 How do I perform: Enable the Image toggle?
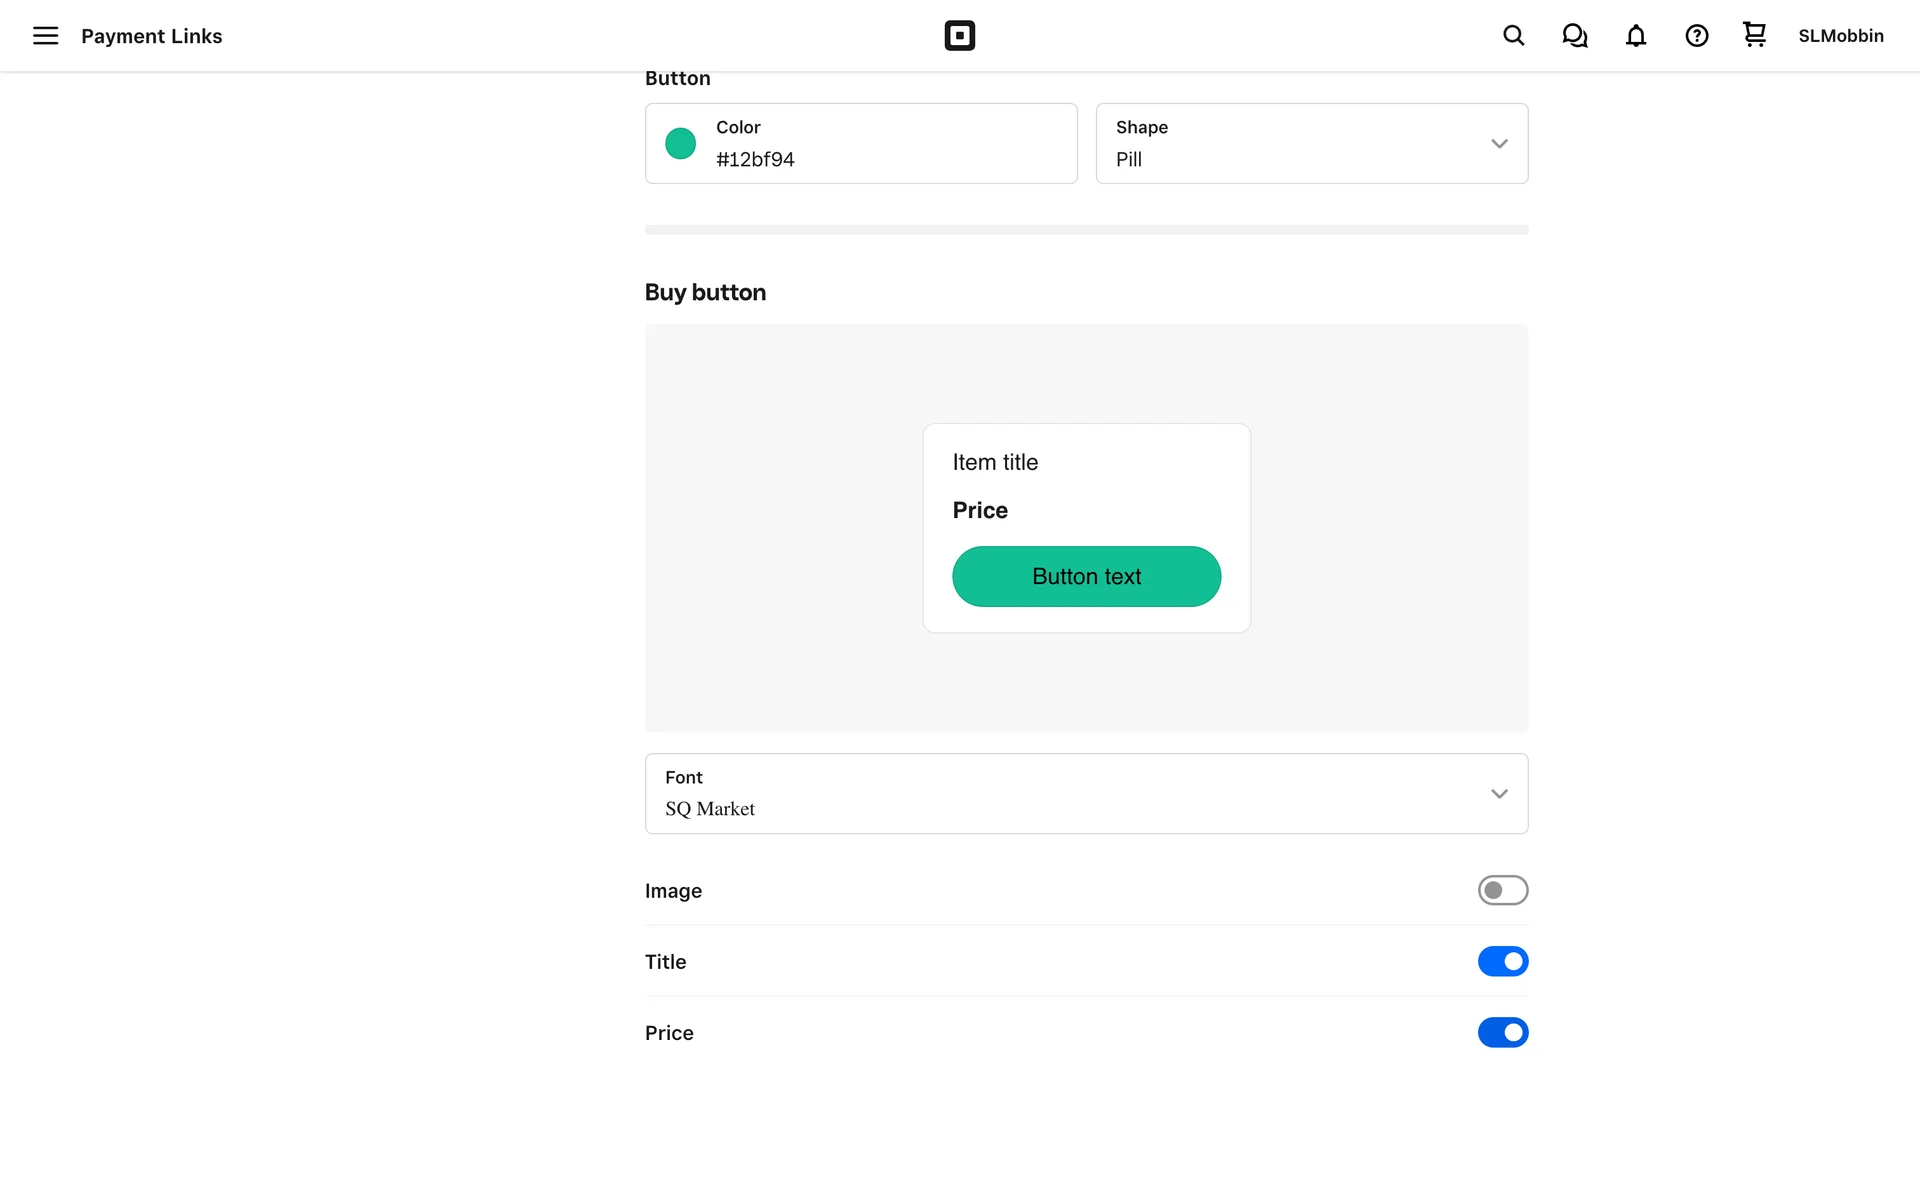tap(1502, 890)
